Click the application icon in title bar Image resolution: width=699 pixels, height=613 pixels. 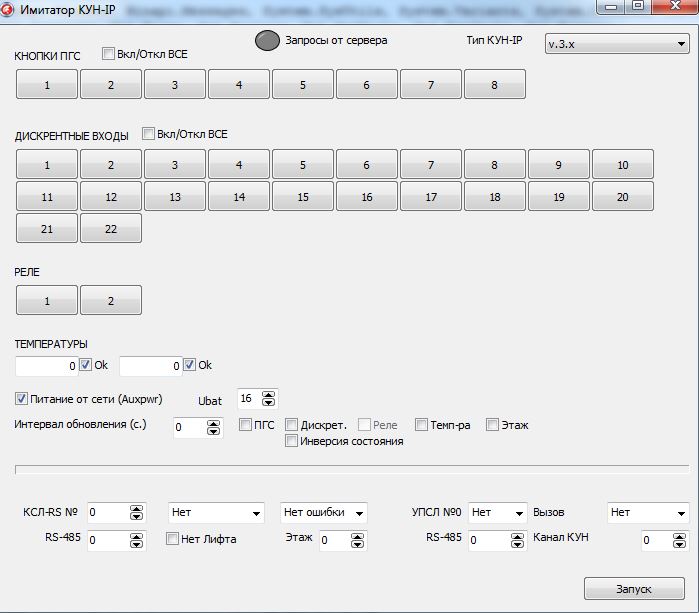point(8,9)
